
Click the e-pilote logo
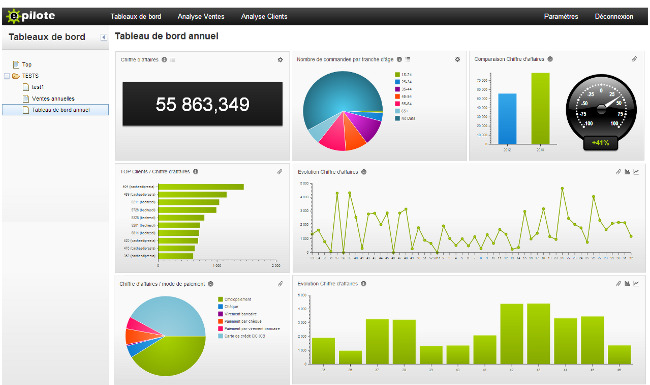pos(31,16)
